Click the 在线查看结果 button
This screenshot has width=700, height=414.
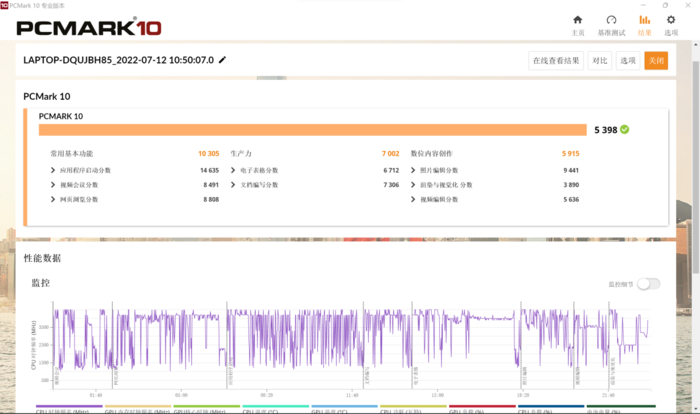point(556,61)
